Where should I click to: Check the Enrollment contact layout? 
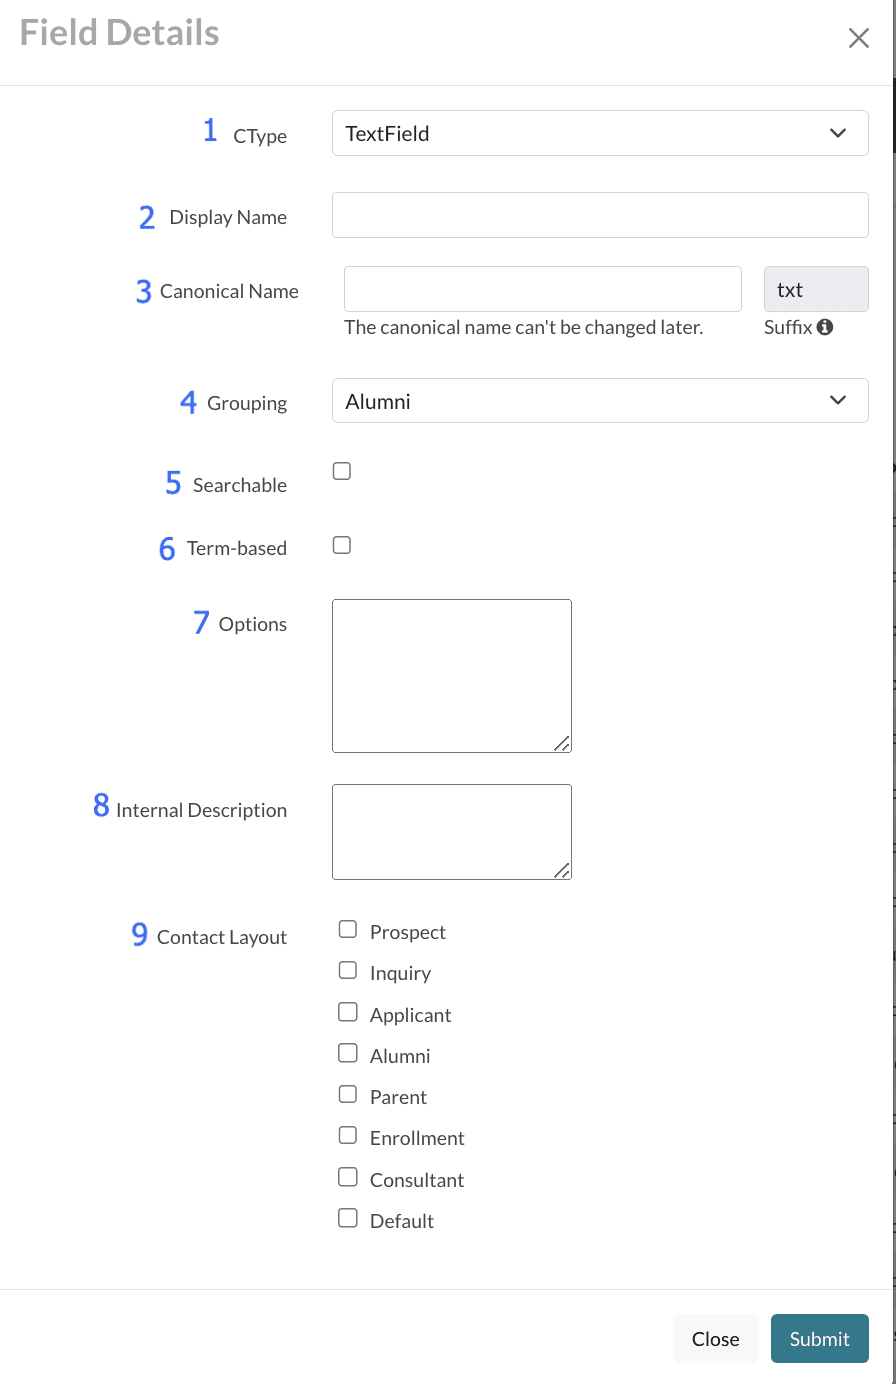(347, 1134)
